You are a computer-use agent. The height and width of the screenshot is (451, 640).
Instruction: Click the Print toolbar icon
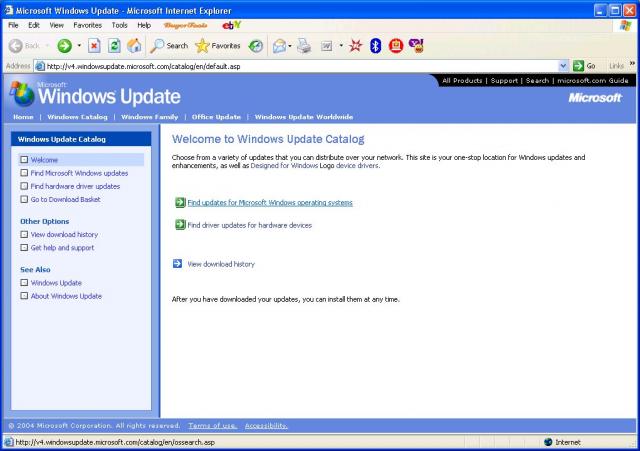[x=304, y=46]
